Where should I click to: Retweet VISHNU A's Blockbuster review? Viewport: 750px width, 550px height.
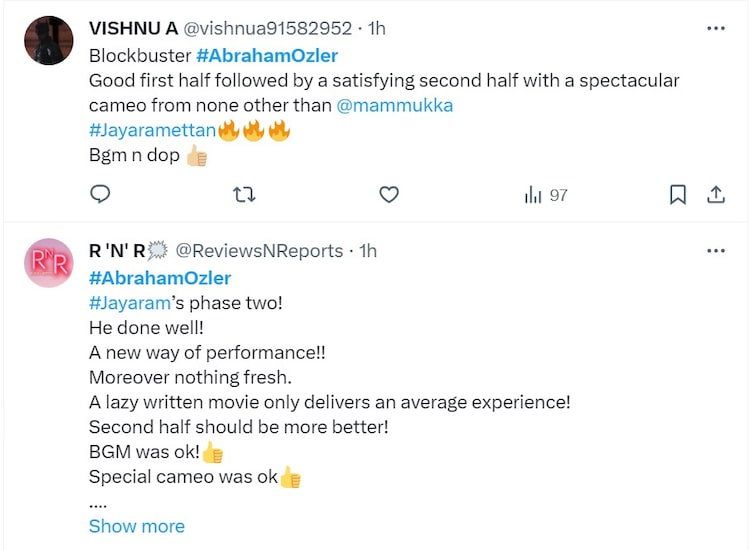pos(244,194)
